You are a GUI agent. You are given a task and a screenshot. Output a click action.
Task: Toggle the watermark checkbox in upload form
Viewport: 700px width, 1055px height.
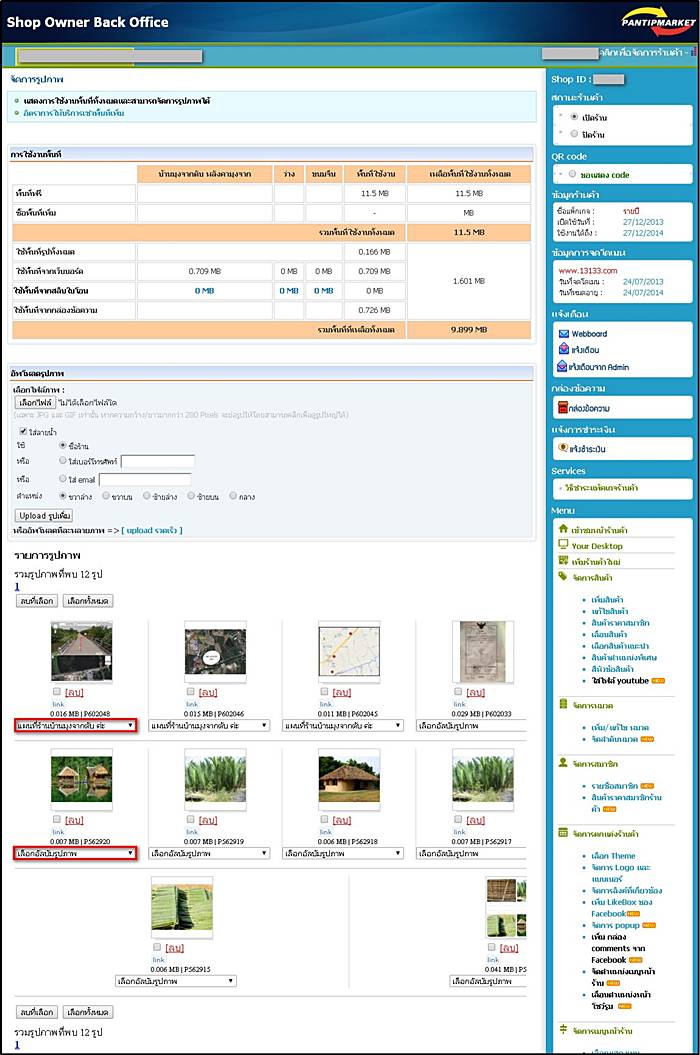(21, 430)
